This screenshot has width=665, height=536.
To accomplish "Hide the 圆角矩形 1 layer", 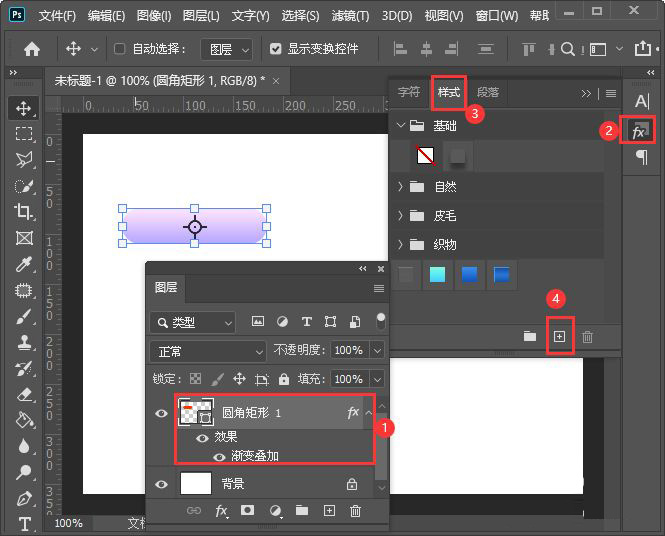I will click(161, 413).
